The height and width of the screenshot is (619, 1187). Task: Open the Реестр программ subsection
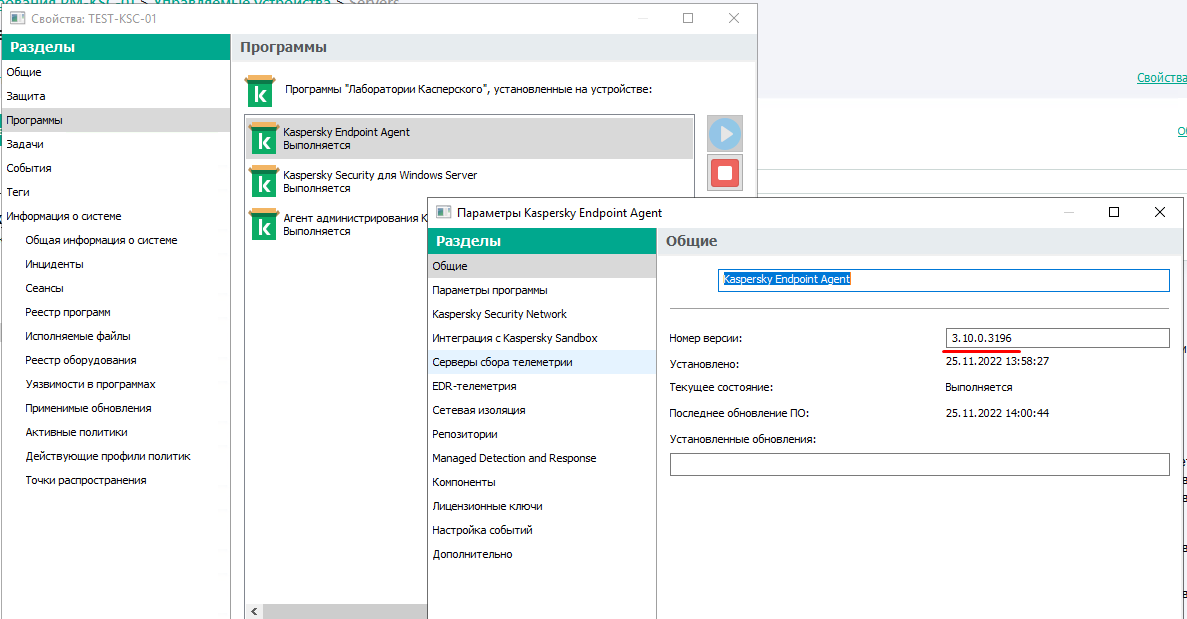[68, 312]
